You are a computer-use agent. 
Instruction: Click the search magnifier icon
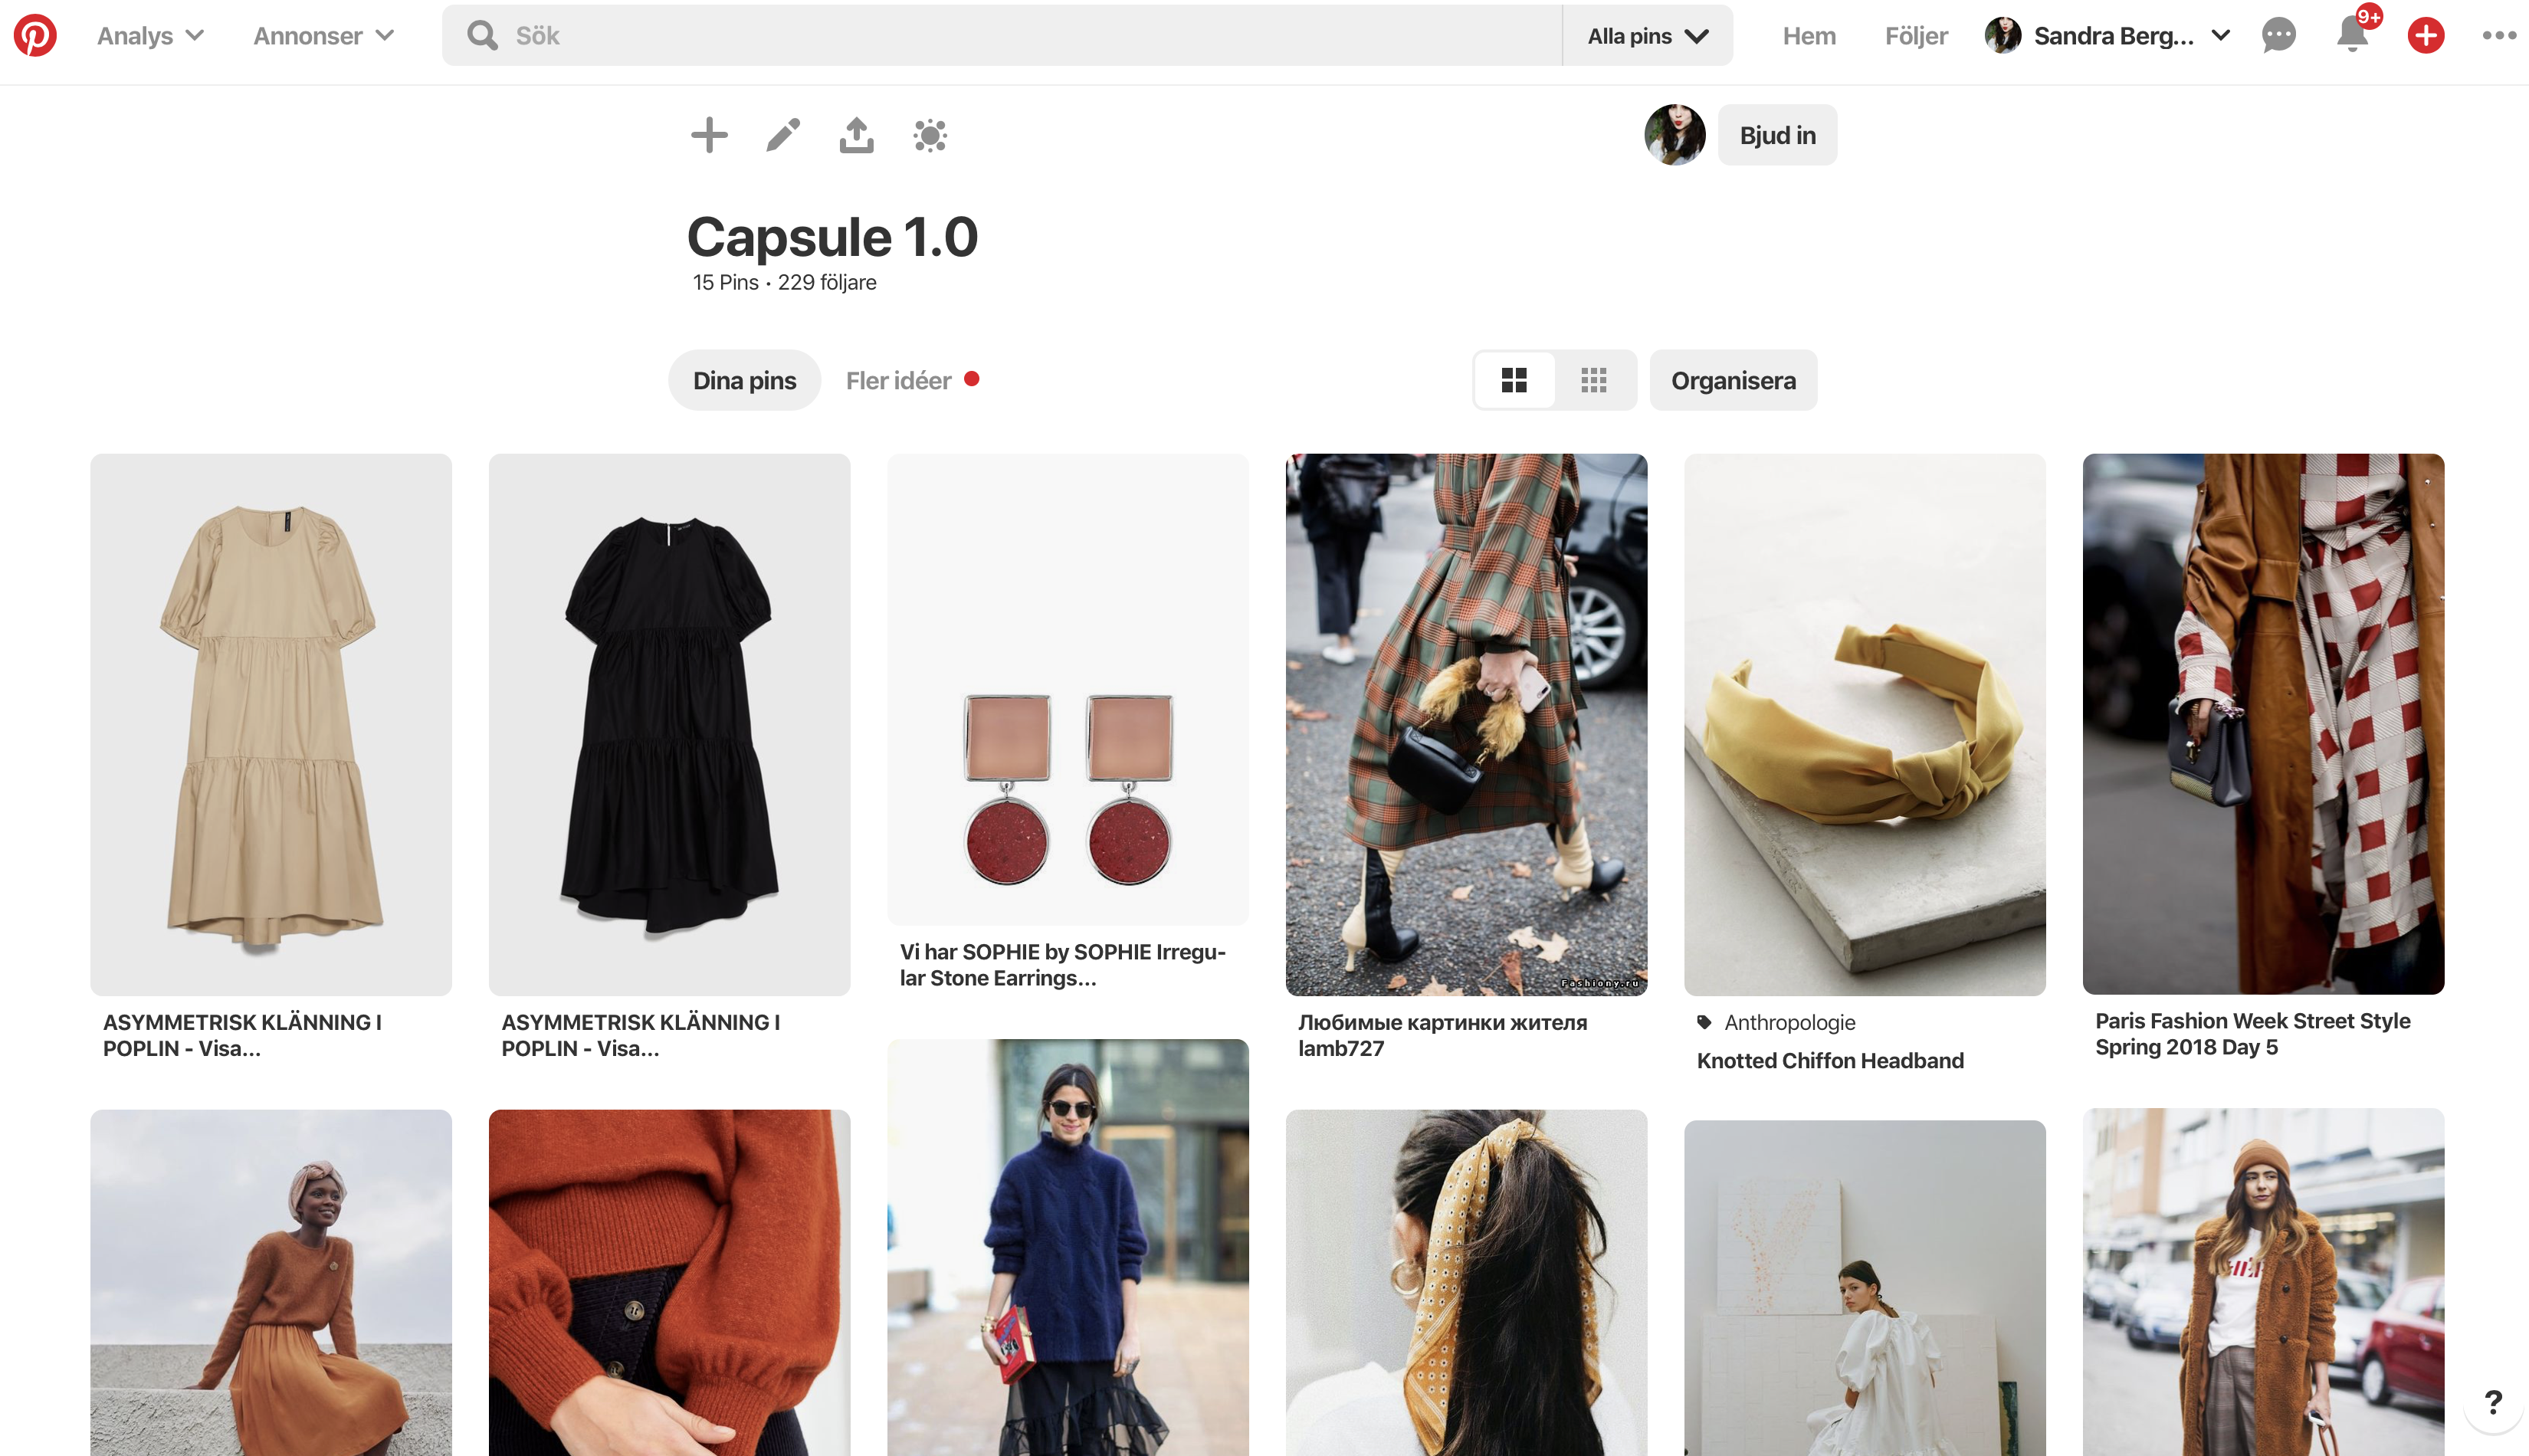click(483, 35)
